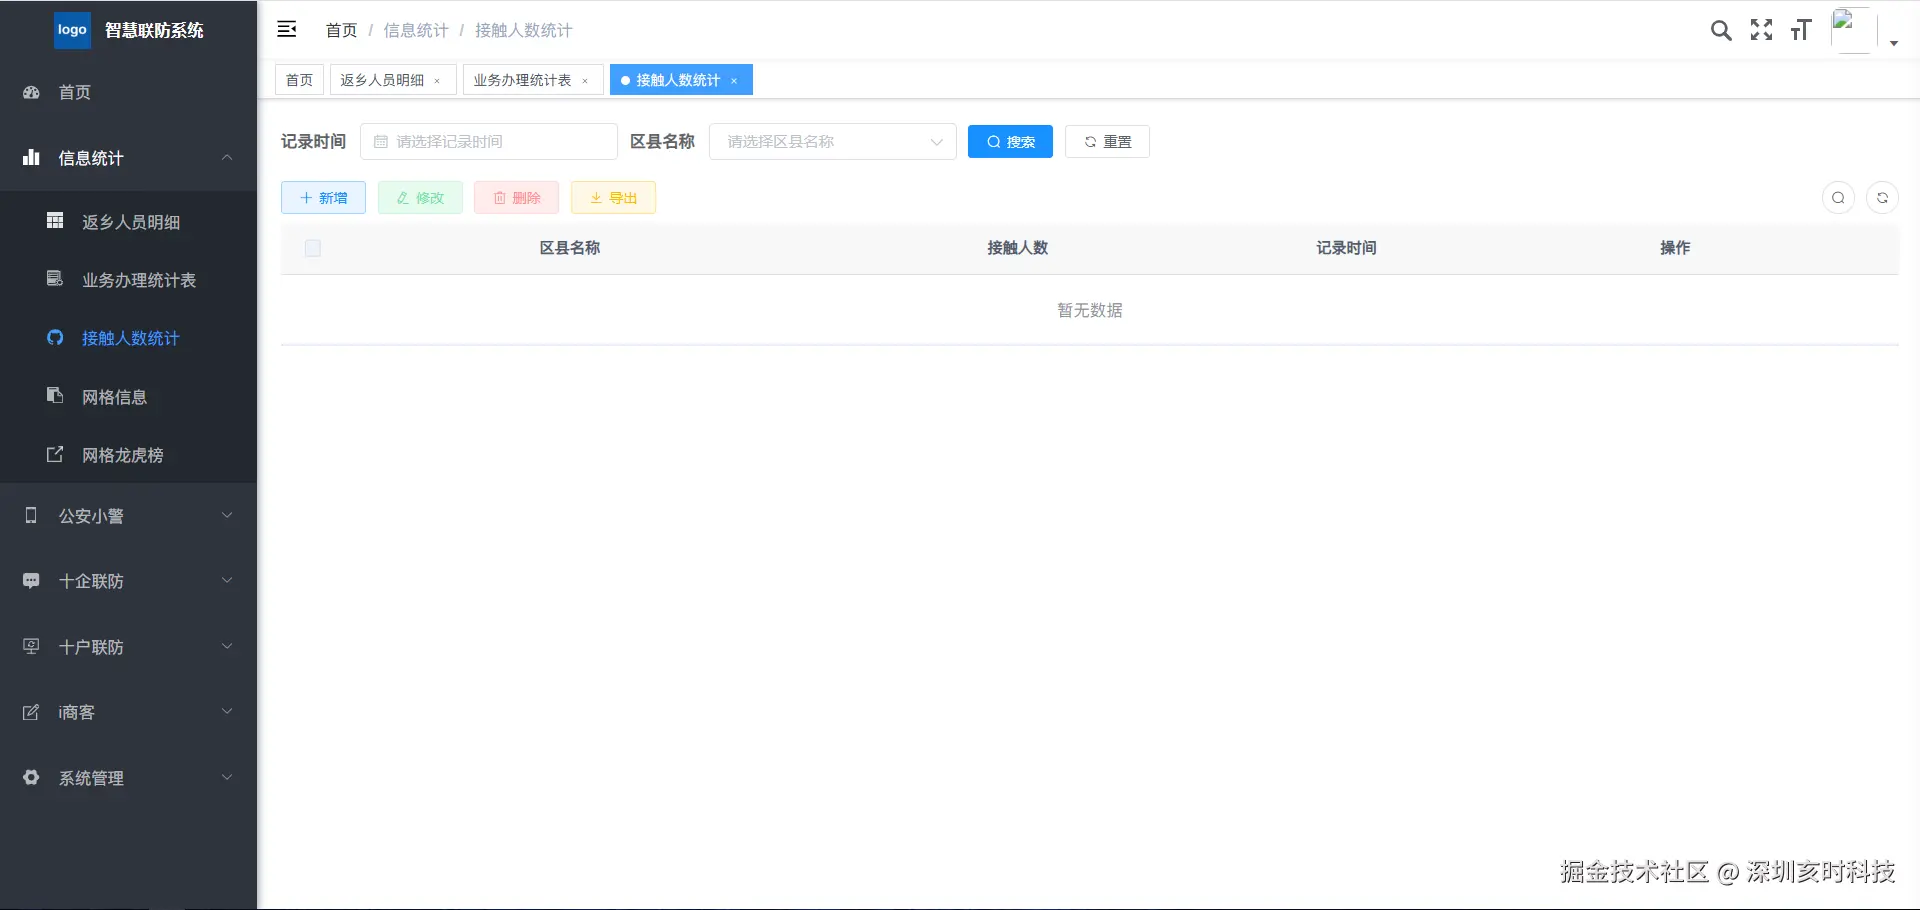The height and width of the screenshot is (910, 1920).
Task: Click the logo image in sidebar header
Action: [x=72, y=30]
